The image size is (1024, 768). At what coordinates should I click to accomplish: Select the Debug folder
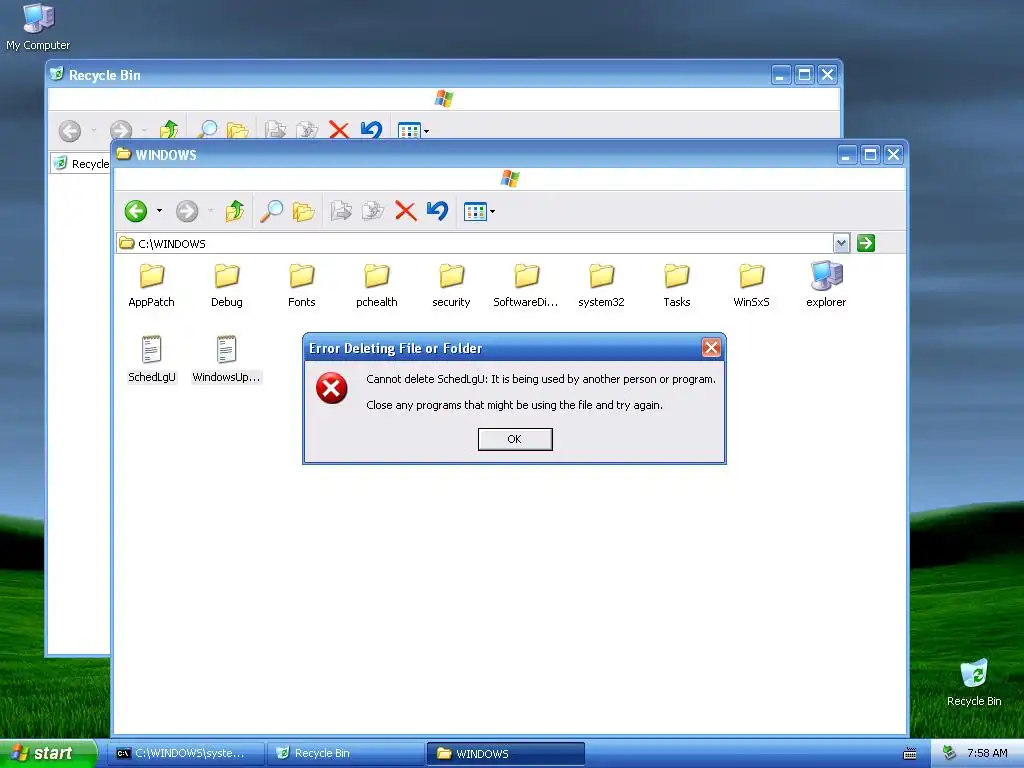(x=227, y=285)
